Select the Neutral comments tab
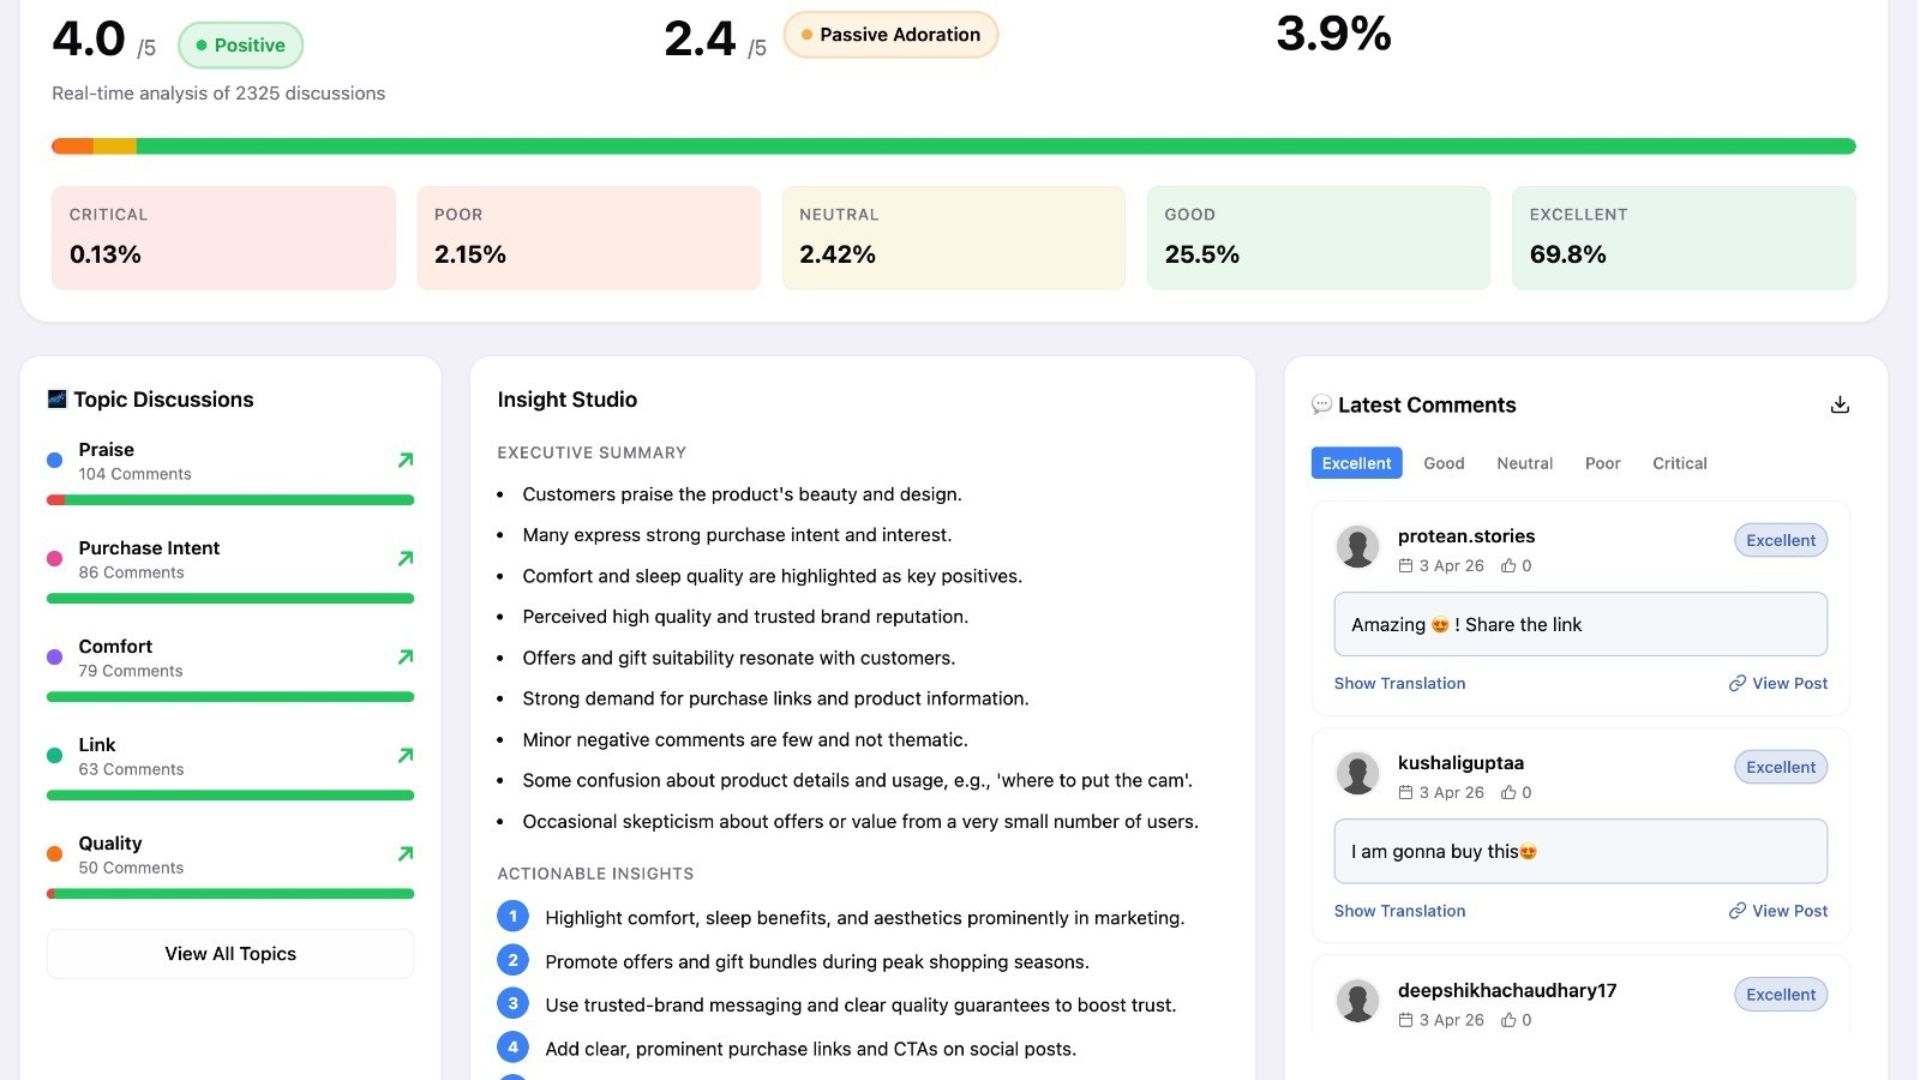Viewport: 1920px width, 1080px height. [1524, 463]
